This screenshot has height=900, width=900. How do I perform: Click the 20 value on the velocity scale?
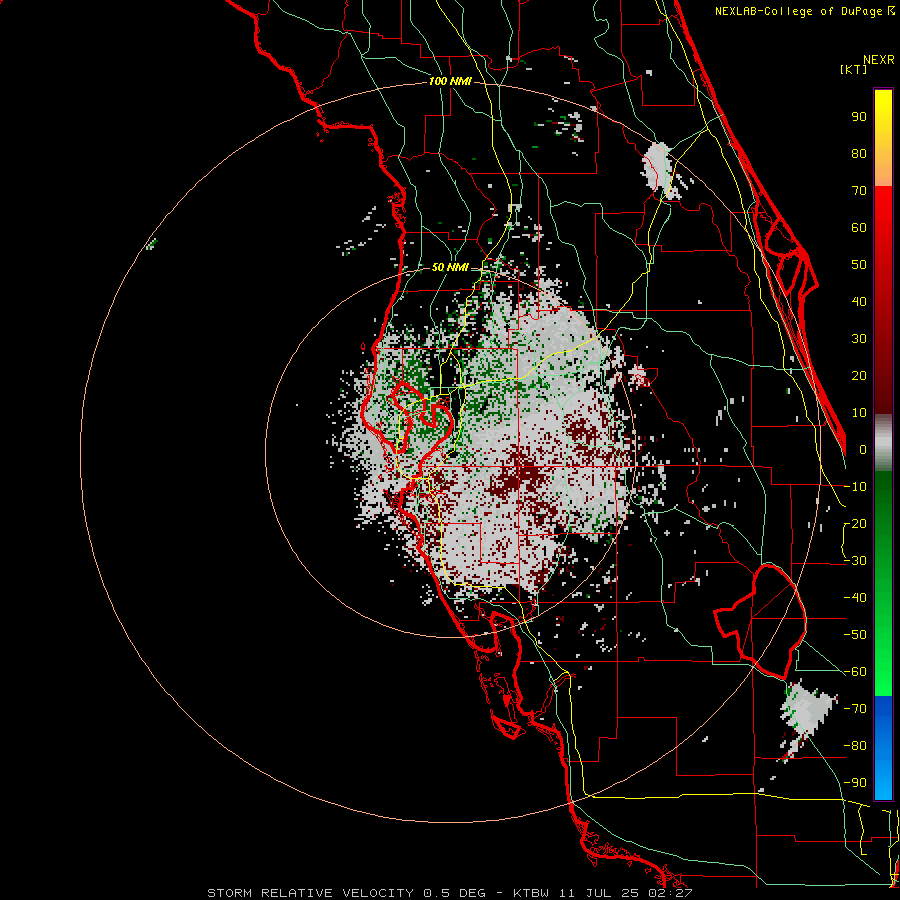[x=859, y=376]
